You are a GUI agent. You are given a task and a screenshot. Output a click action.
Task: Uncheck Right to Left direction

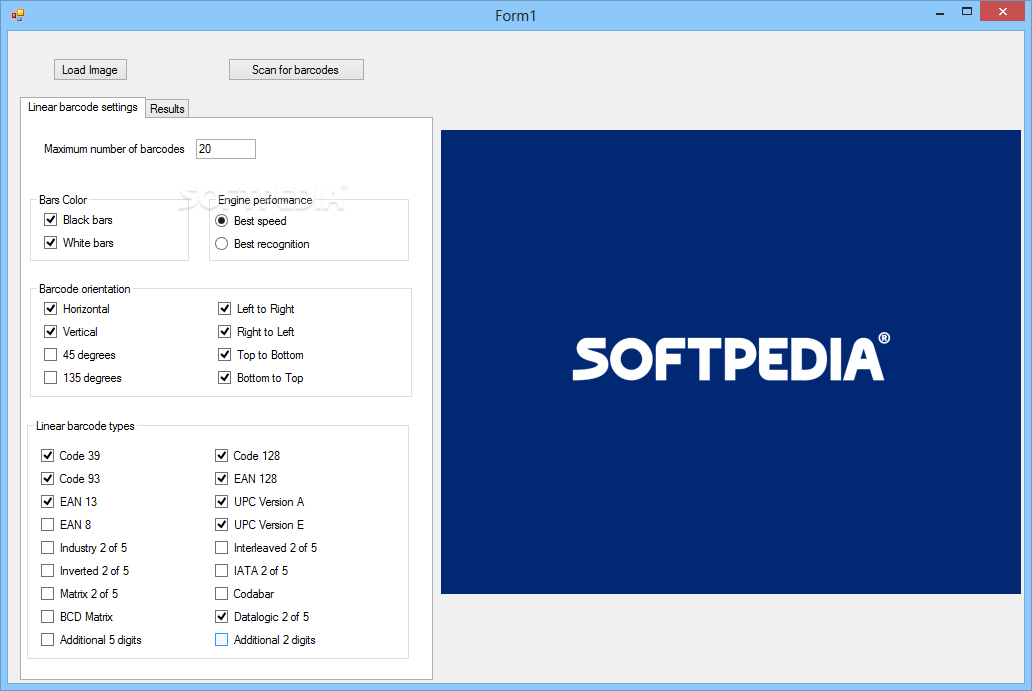[224, 332]
